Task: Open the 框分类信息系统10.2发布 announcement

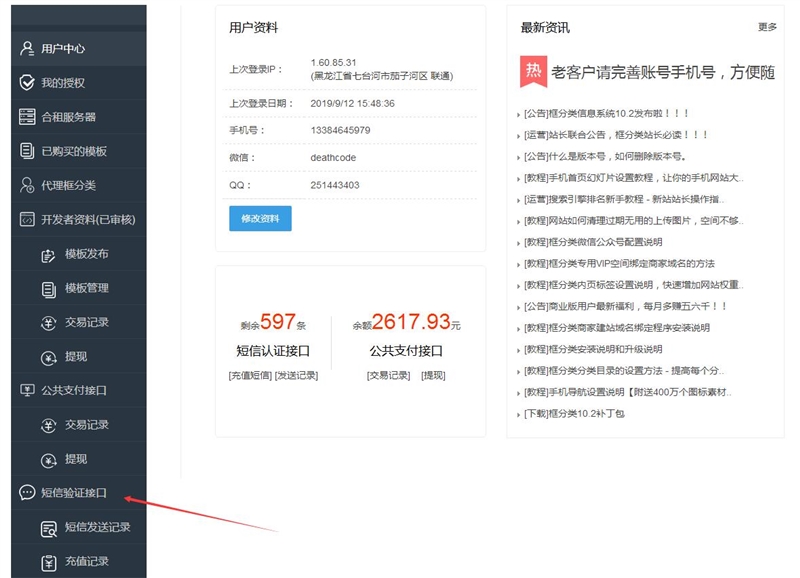Action: 606,114
